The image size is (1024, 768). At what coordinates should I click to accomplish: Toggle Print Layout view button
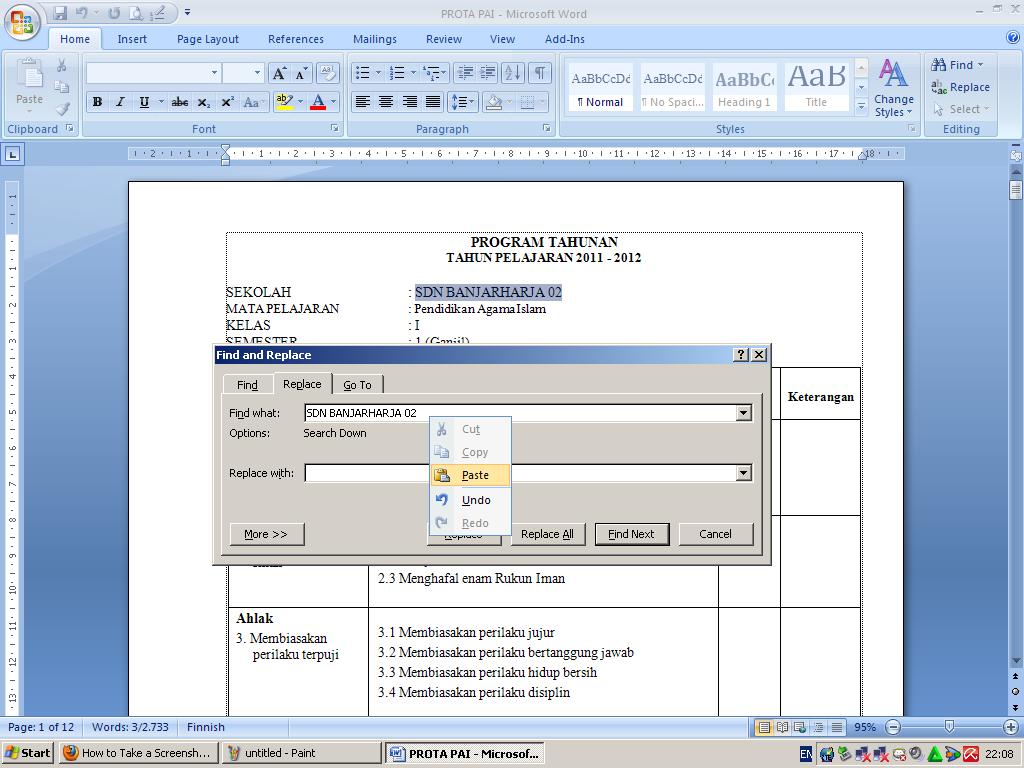[x=763, y=727]
